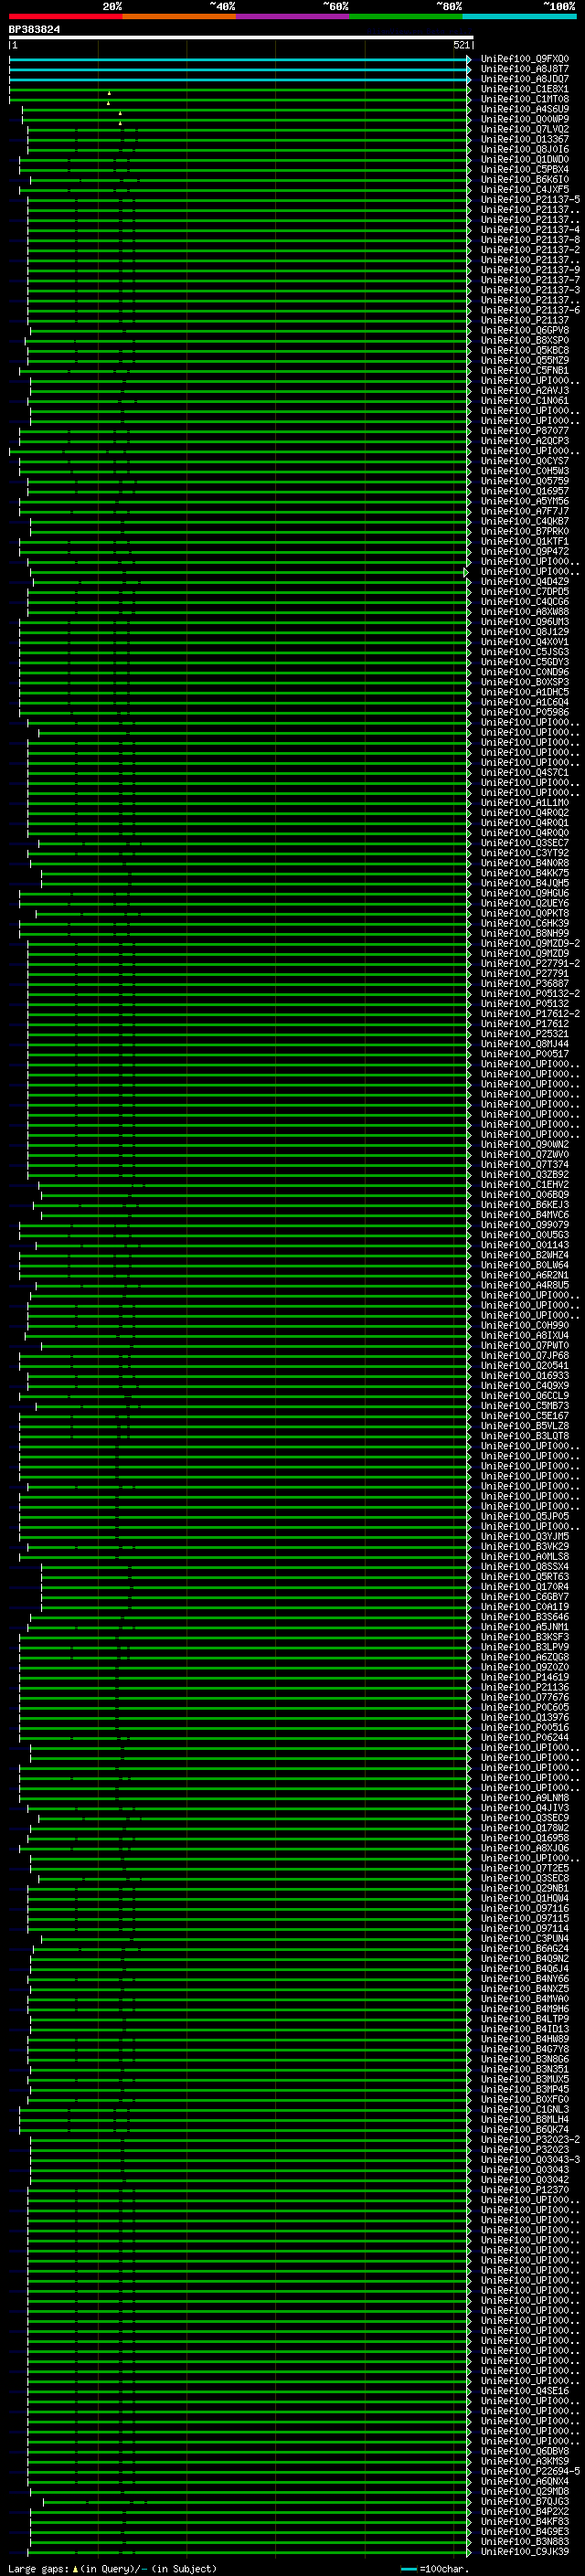585x2576 pixels.
Task: Click the UniRef100_Q7JP68 subject label
Action: click(x=524, y=1355)
